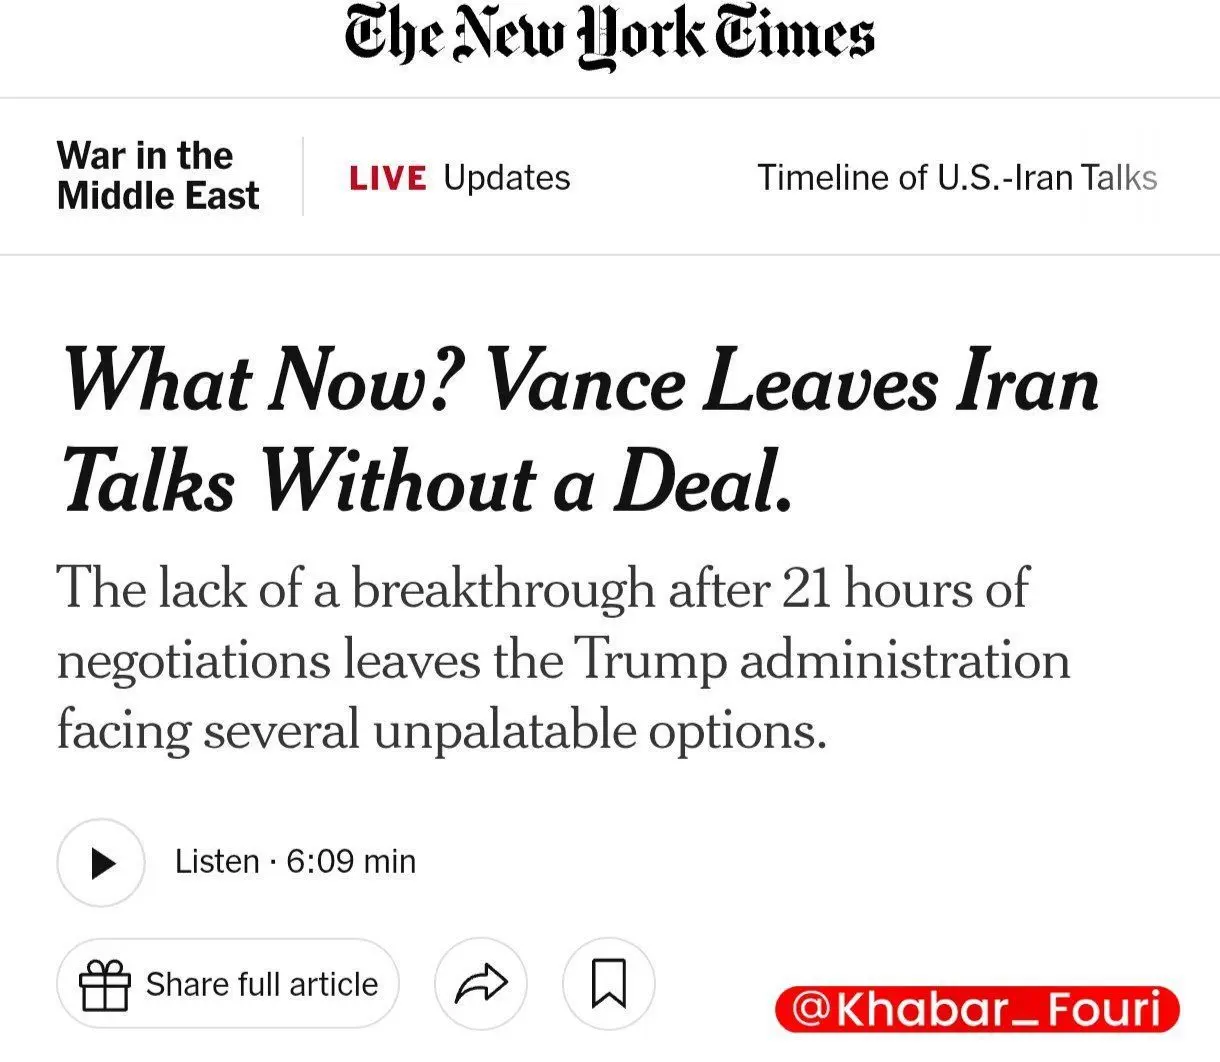Click "Trump administration" in the summary
The image size is (1220, 1062).
[823, 660]
